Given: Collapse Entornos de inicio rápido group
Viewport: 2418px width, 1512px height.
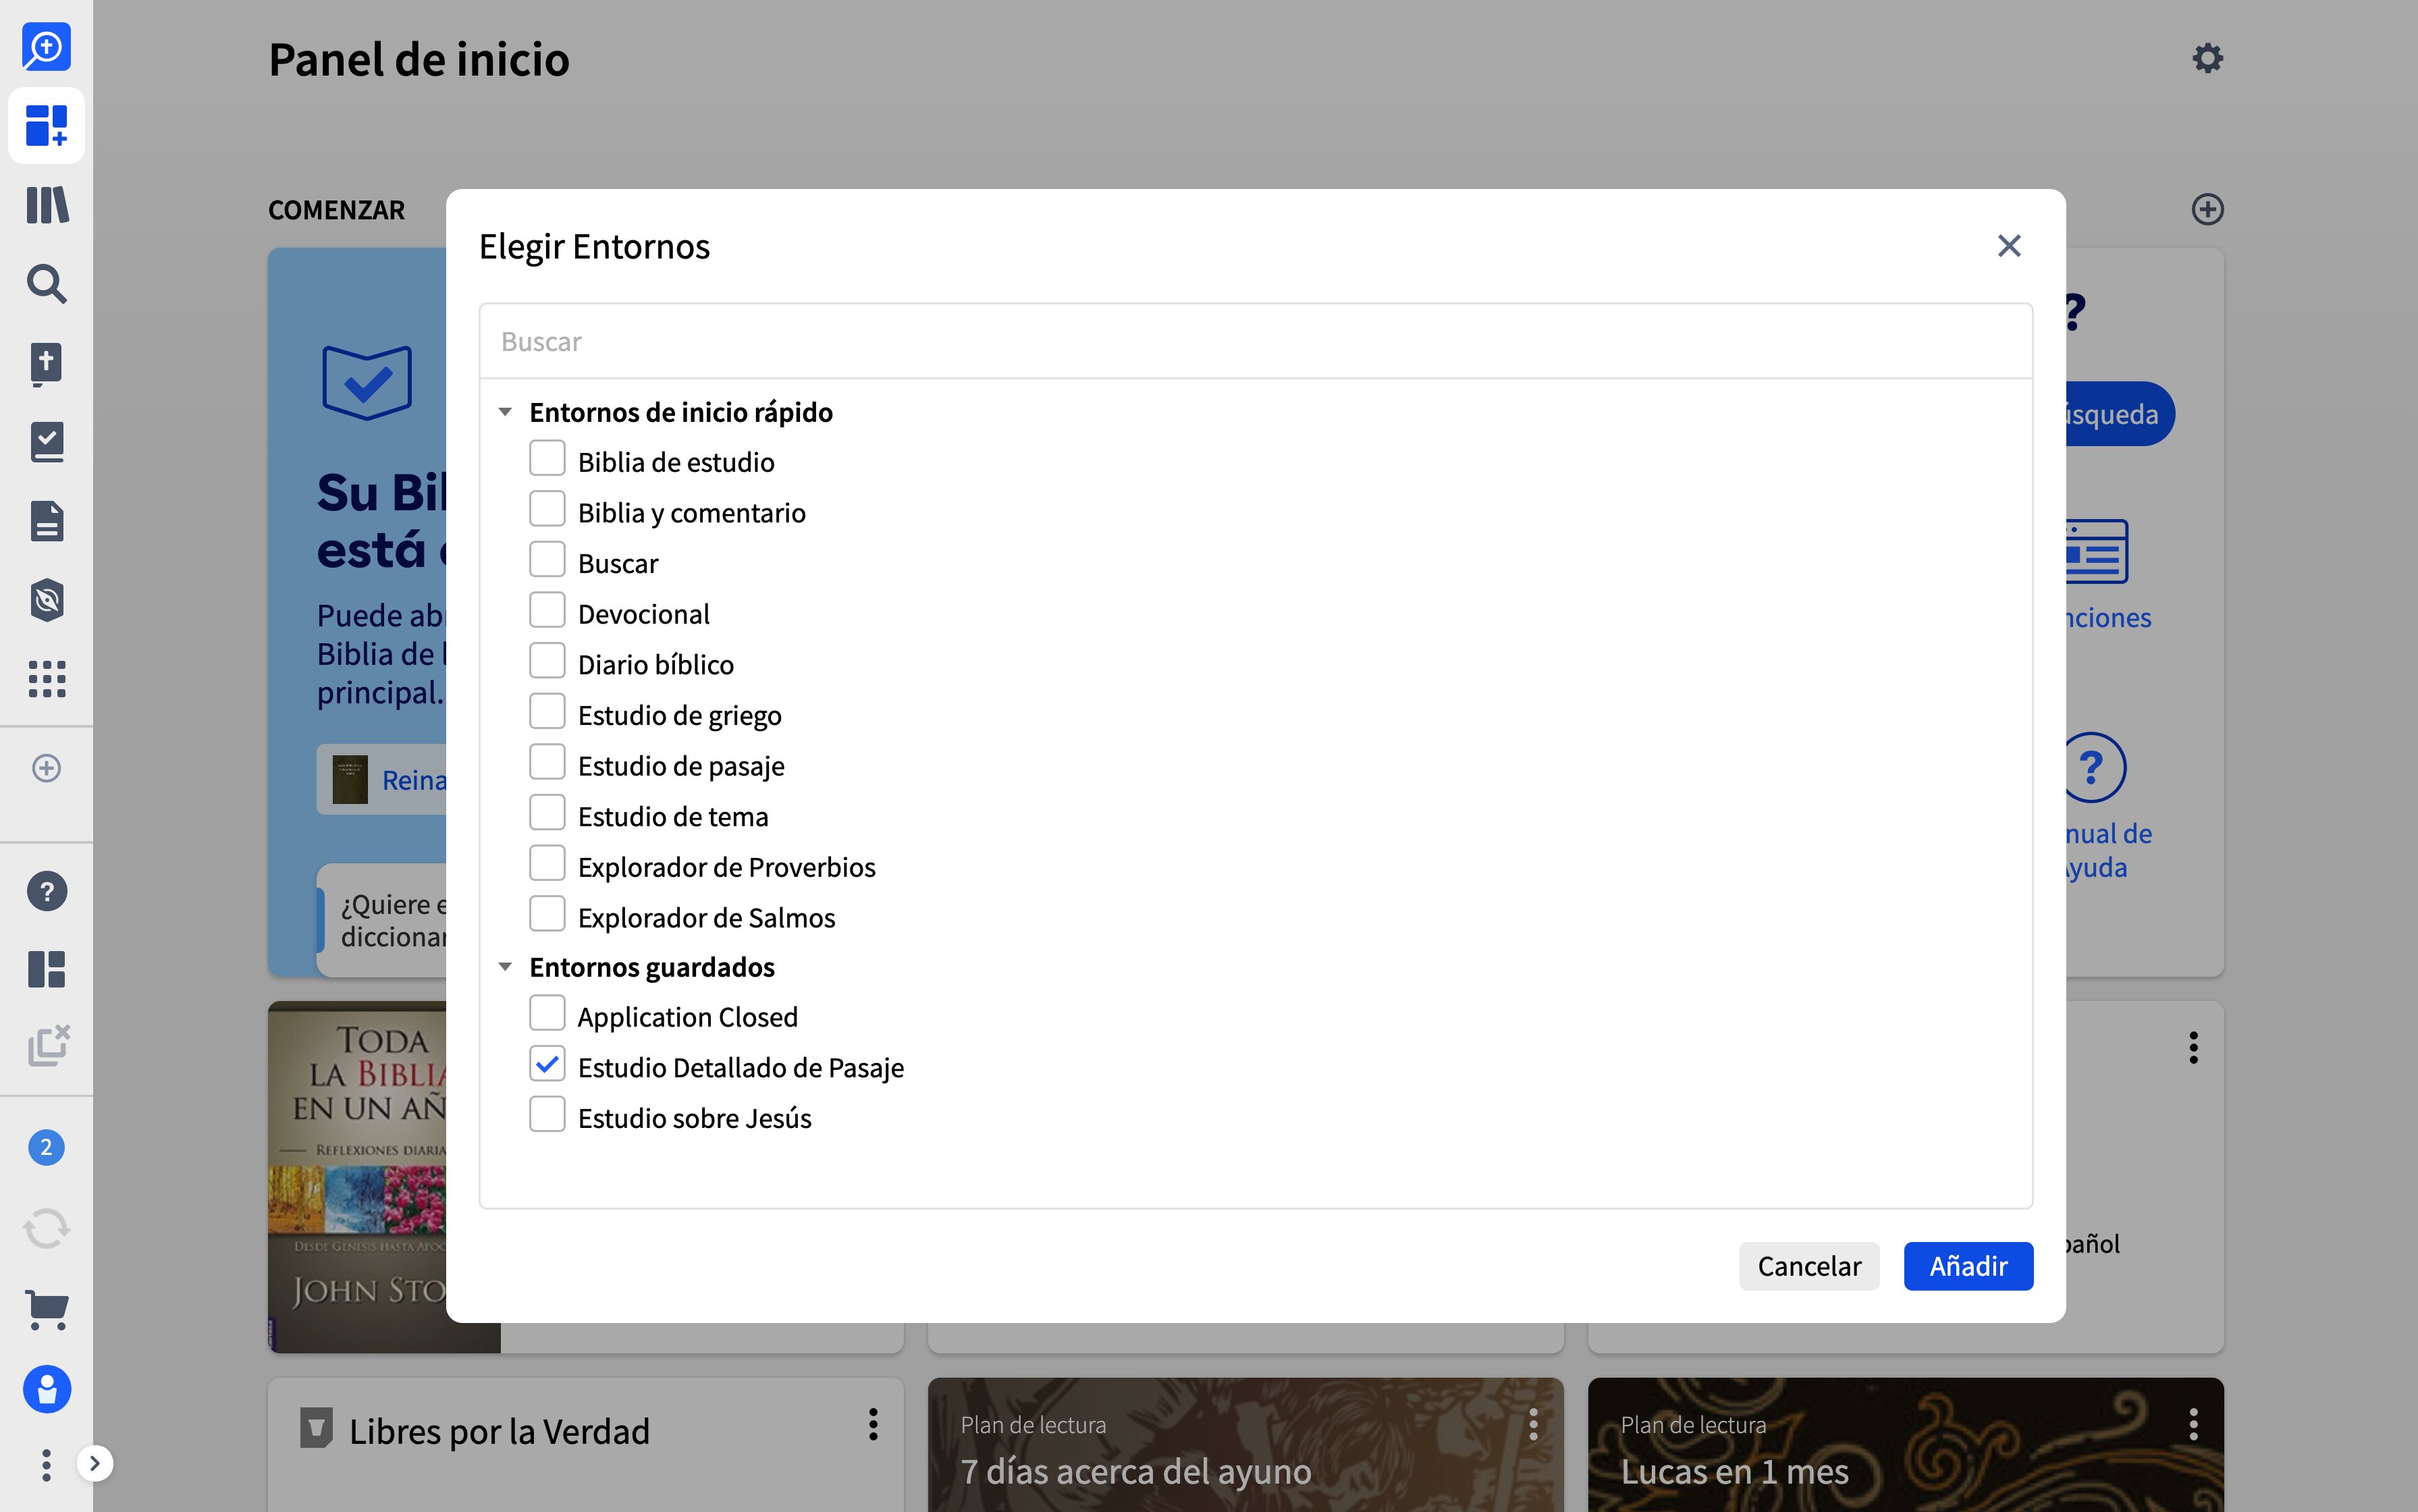Looking at the screenshot, I should tap(505, 412).
